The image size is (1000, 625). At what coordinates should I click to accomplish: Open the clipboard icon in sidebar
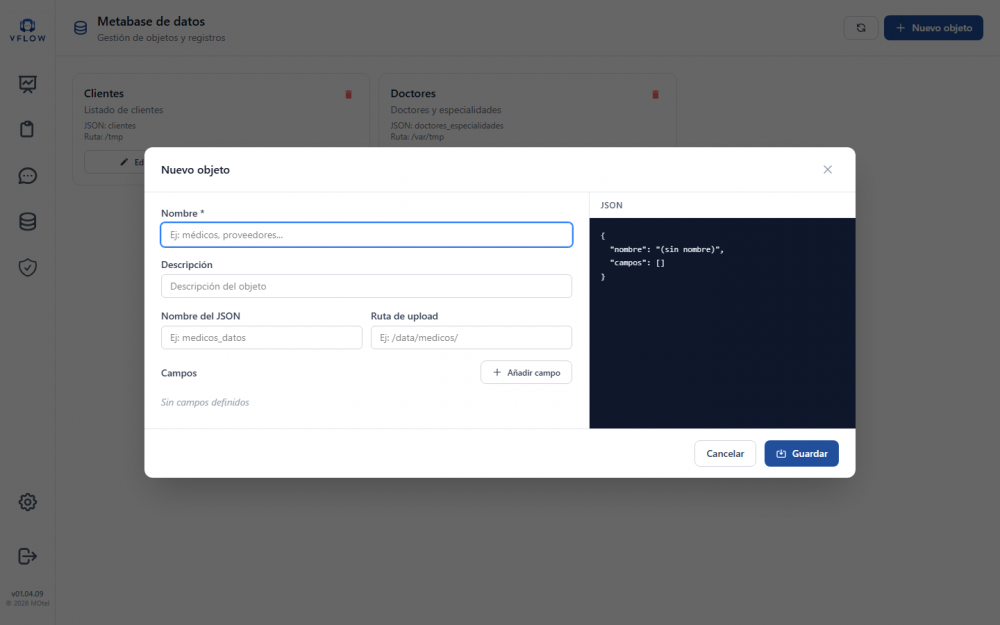(x=27, y=129)
